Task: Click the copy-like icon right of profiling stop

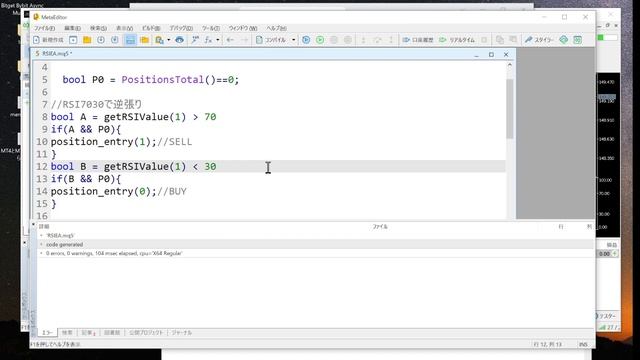Action: point(500,40)
